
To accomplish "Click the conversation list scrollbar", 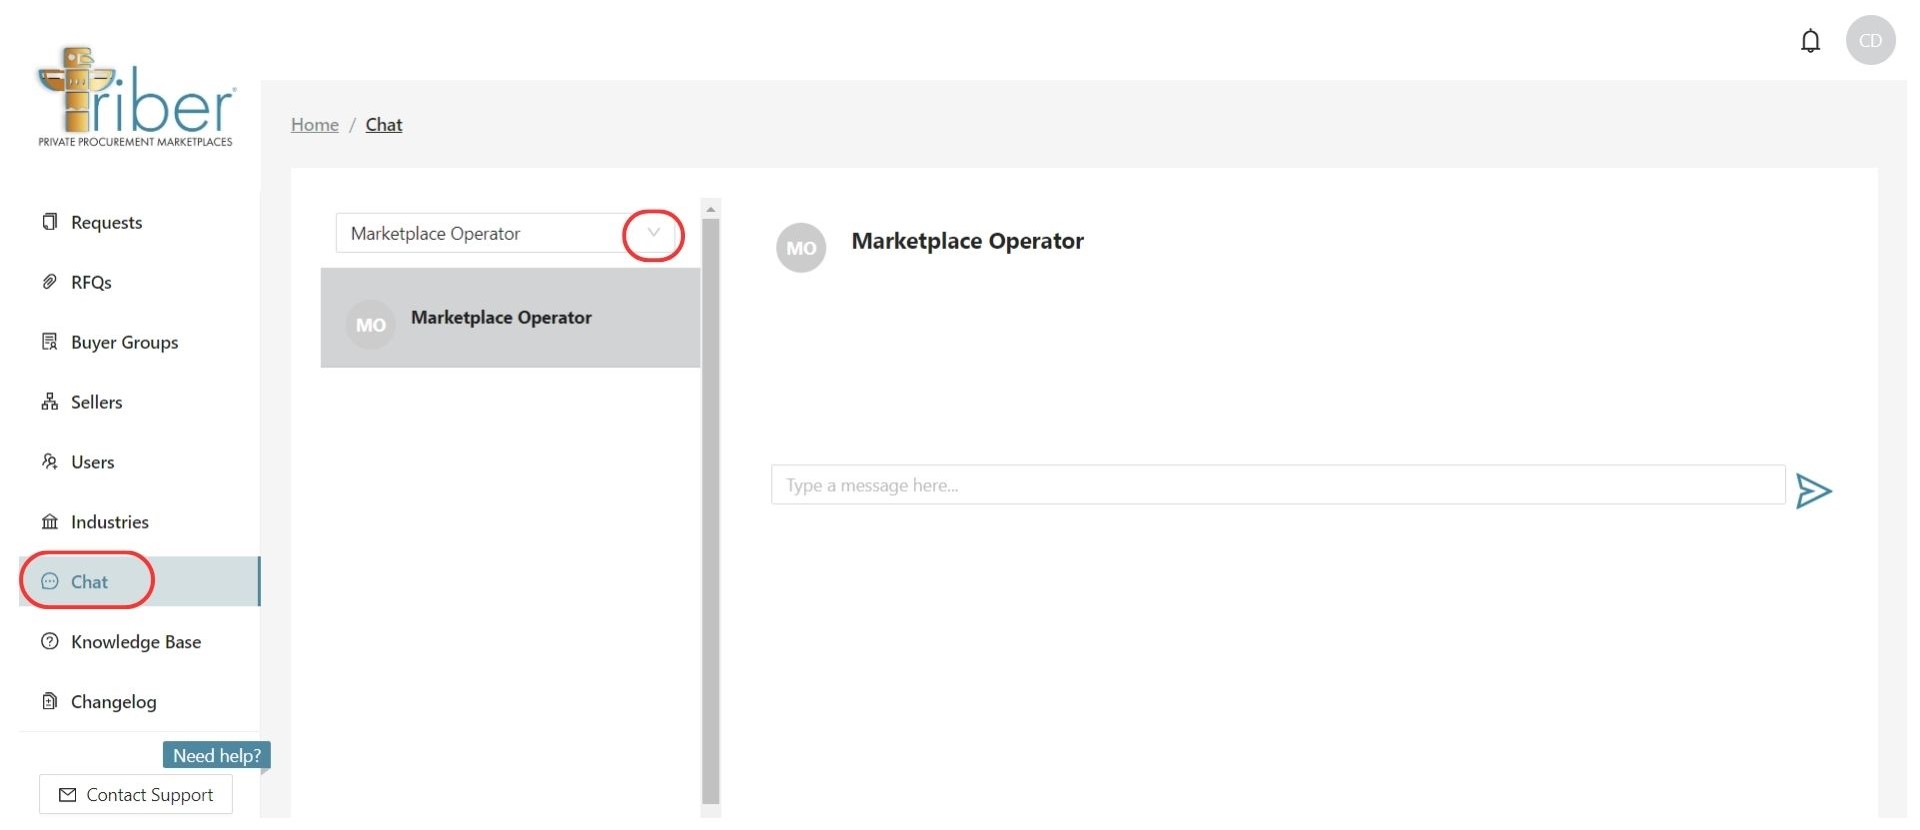I will [x=711, y=510].
